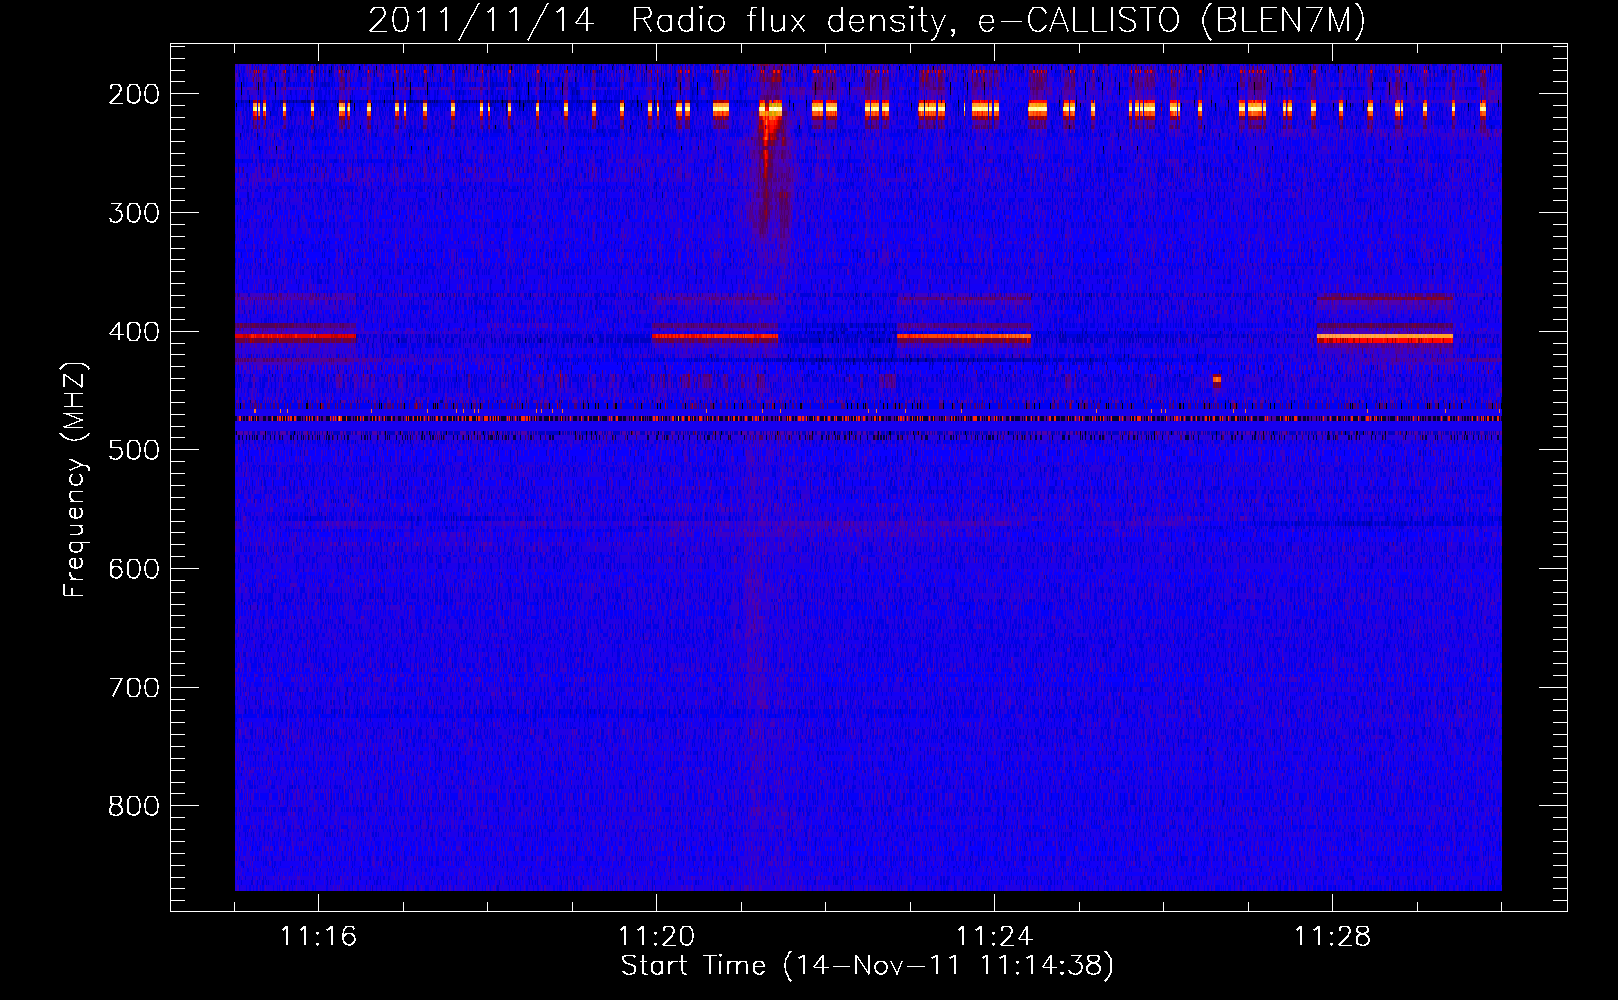Click the 700 frequency tick label
This screenshot has width=1618, height=1000.
coord(133,688)
